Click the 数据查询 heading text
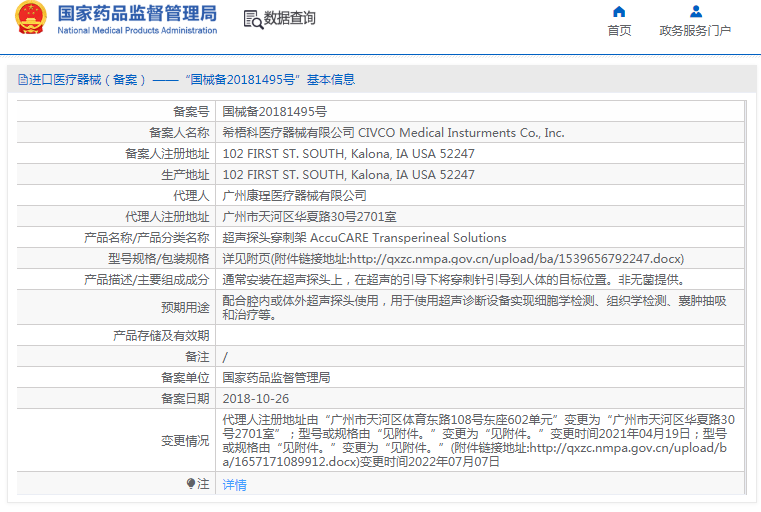This screenshot has height=512, width=761. click(290, 18)
